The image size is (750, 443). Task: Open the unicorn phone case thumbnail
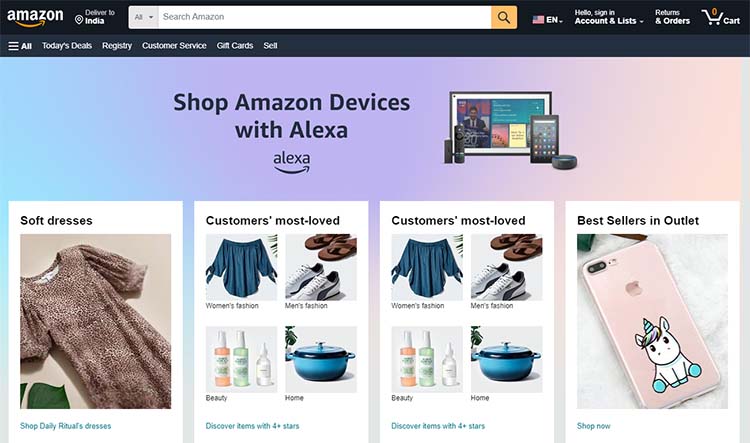coord(652,321)
